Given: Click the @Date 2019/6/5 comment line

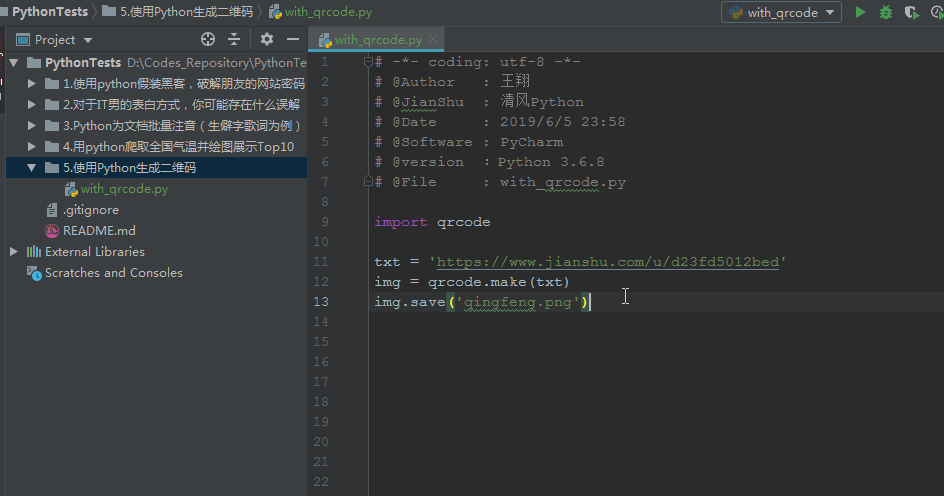Looking at the screenshot, I should point(500,122).
